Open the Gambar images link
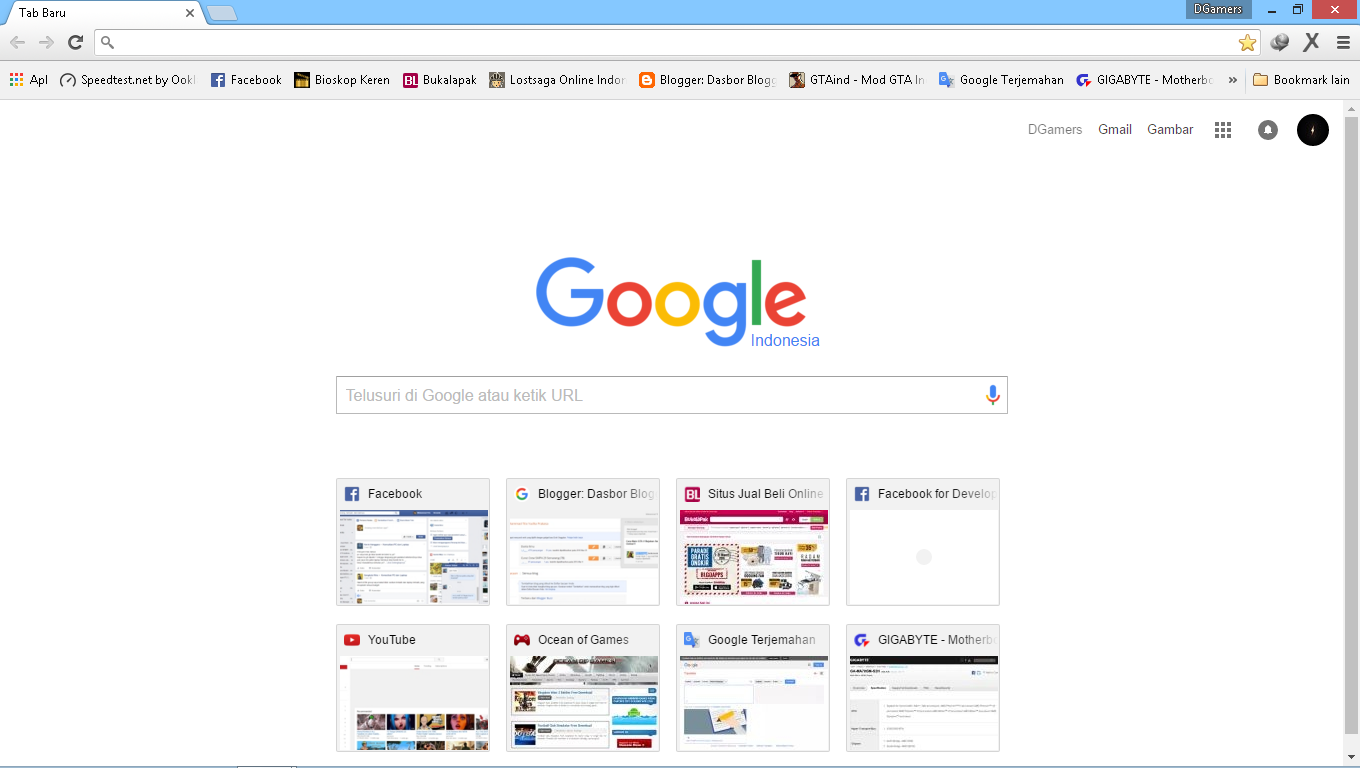1360x768 pixels. pos(1170,129)
